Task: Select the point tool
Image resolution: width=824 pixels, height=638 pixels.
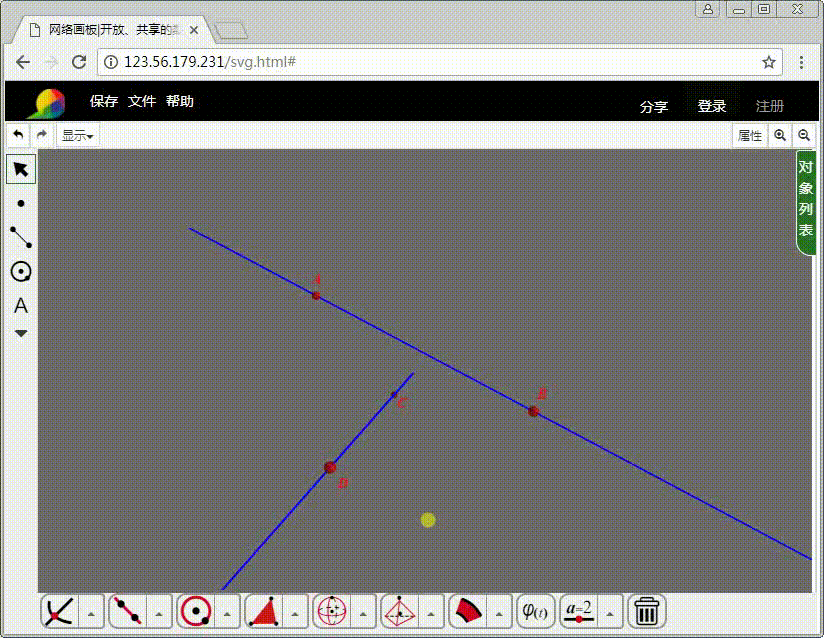Action: (x=21, y=203)
